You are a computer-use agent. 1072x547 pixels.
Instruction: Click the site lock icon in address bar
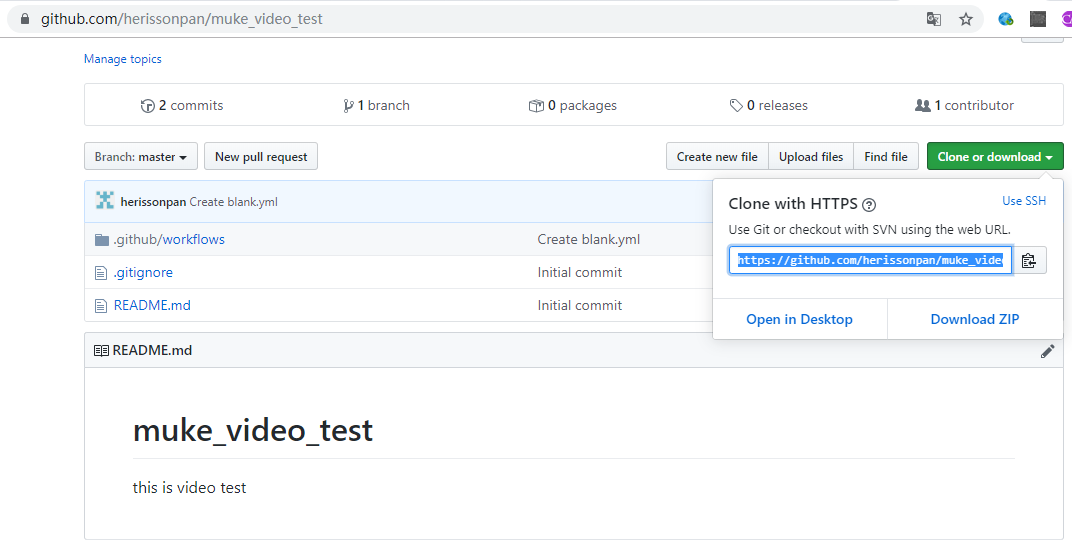[x=25, y=19]
